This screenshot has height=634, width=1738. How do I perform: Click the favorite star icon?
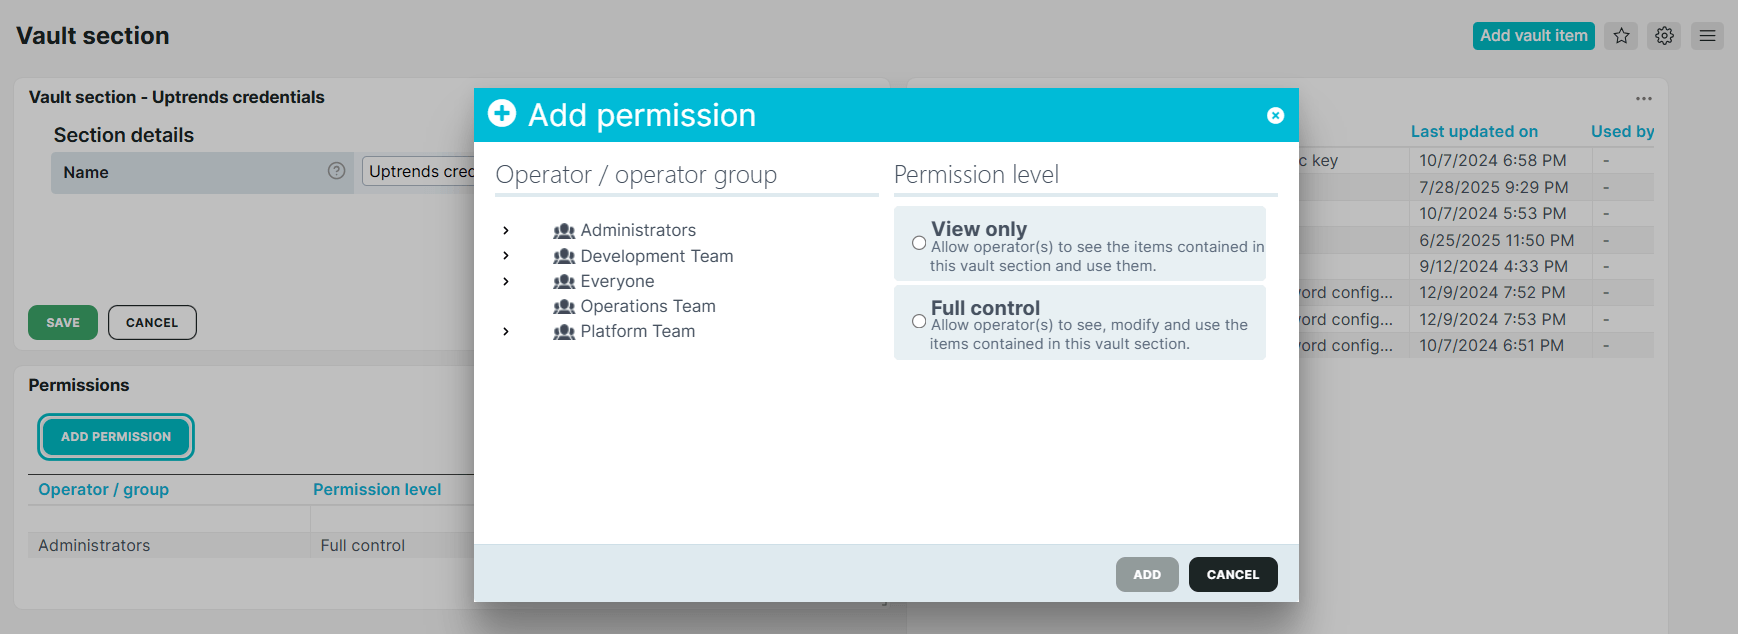click(1621, 36)
